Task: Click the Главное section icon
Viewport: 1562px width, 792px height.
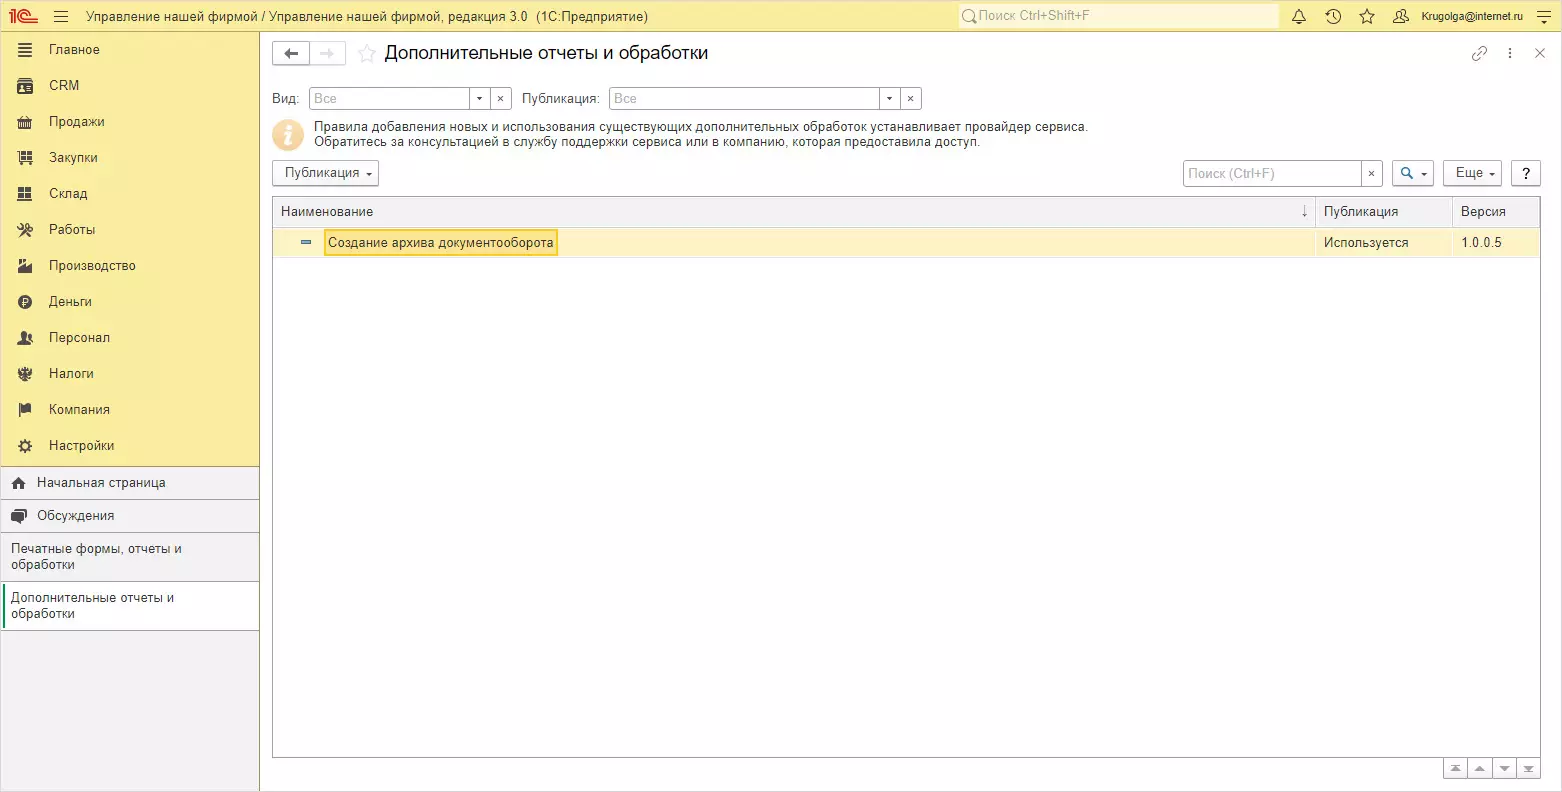Action: (x=25, y=50)
